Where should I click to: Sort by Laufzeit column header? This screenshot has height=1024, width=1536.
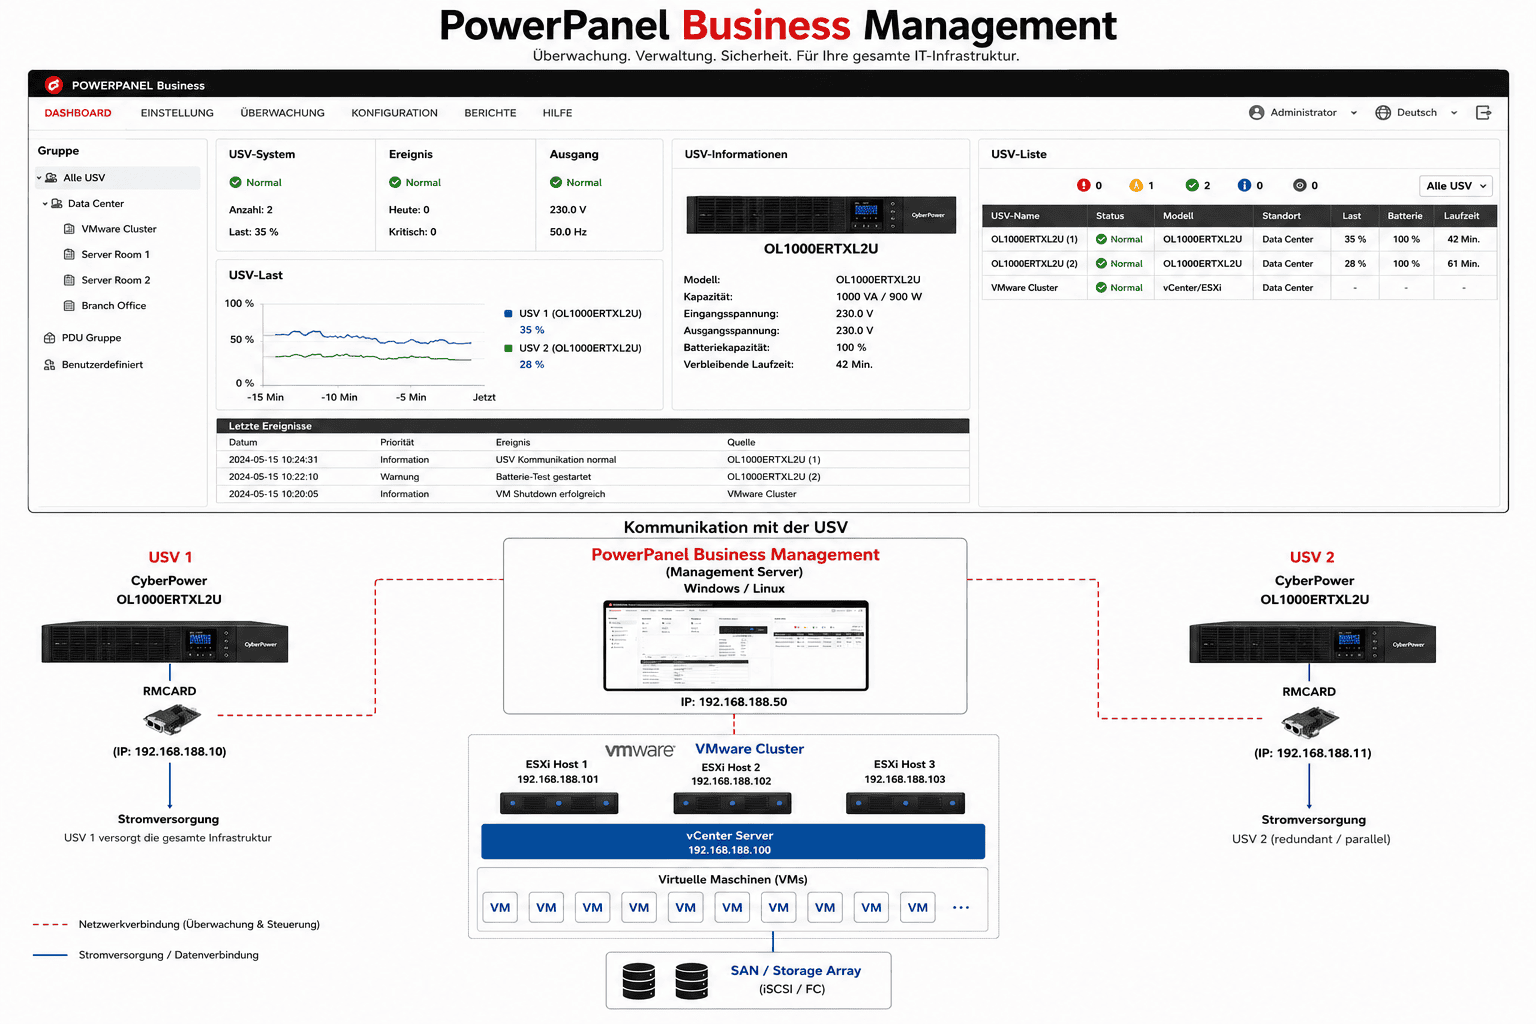1462,216
